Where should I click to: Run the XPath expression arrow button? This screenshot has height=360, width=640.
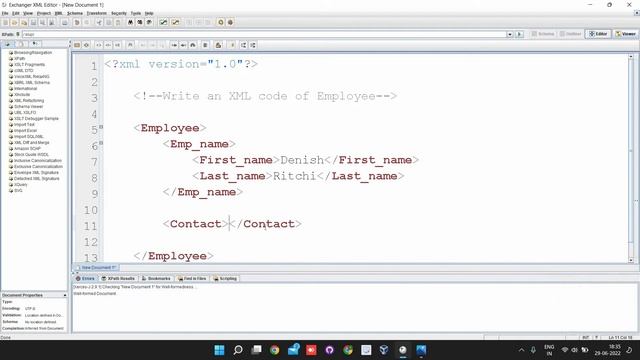[x=519, y=34]
